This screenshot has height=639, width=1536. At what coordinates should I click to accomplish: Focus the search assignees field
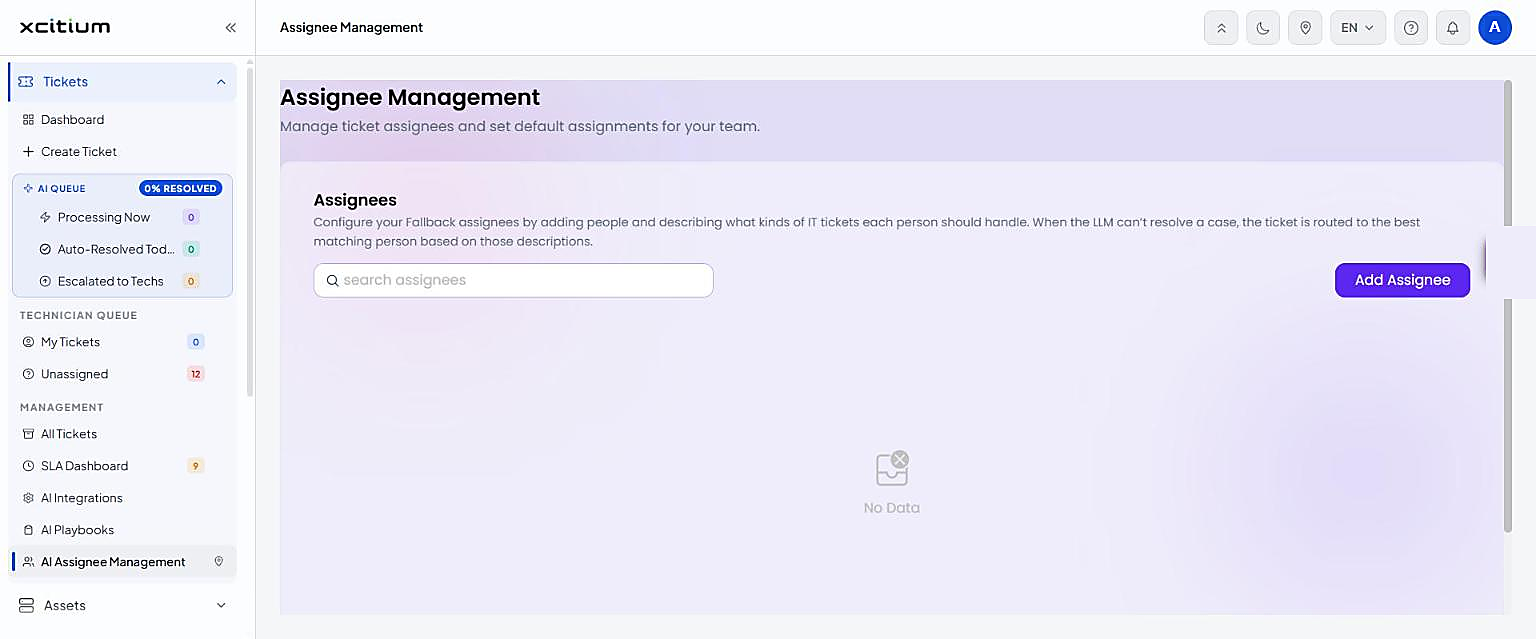[513, 280]
